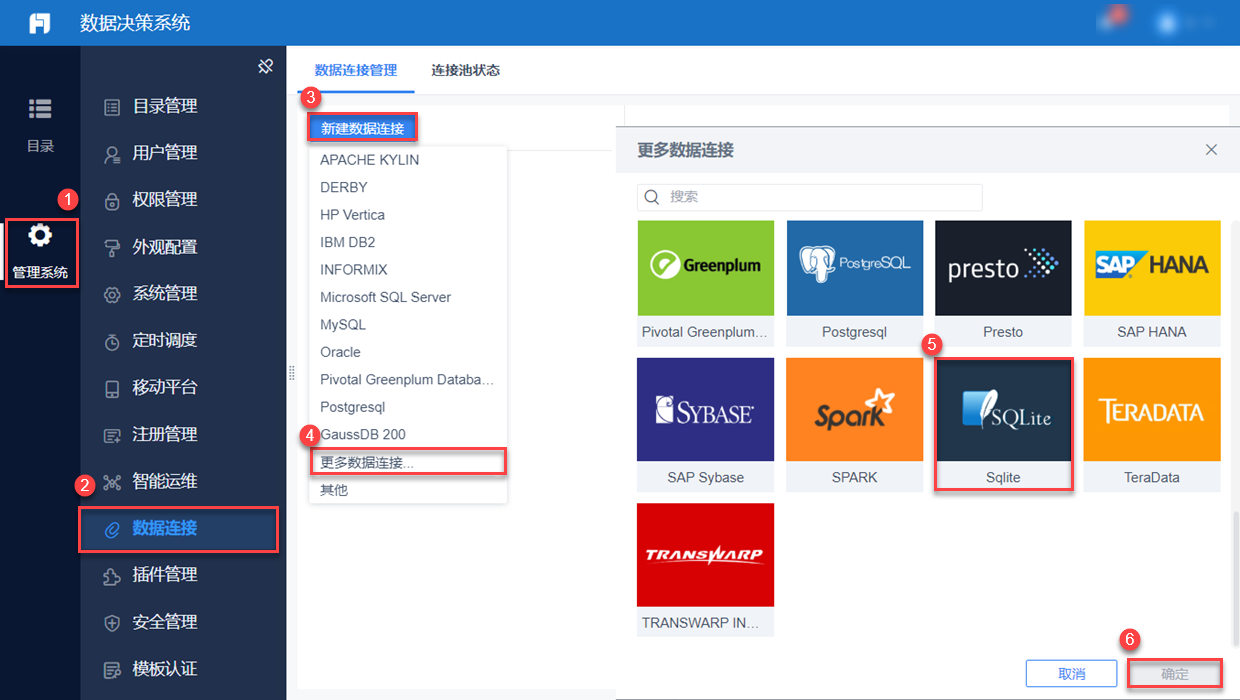Select the SPARK database tile
Screen dimensions: 1240x700
coord(854,425)
